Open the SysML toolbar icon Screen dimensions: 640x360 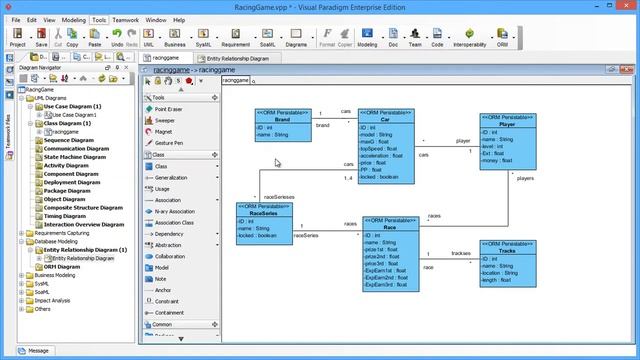tap(203, 38)
